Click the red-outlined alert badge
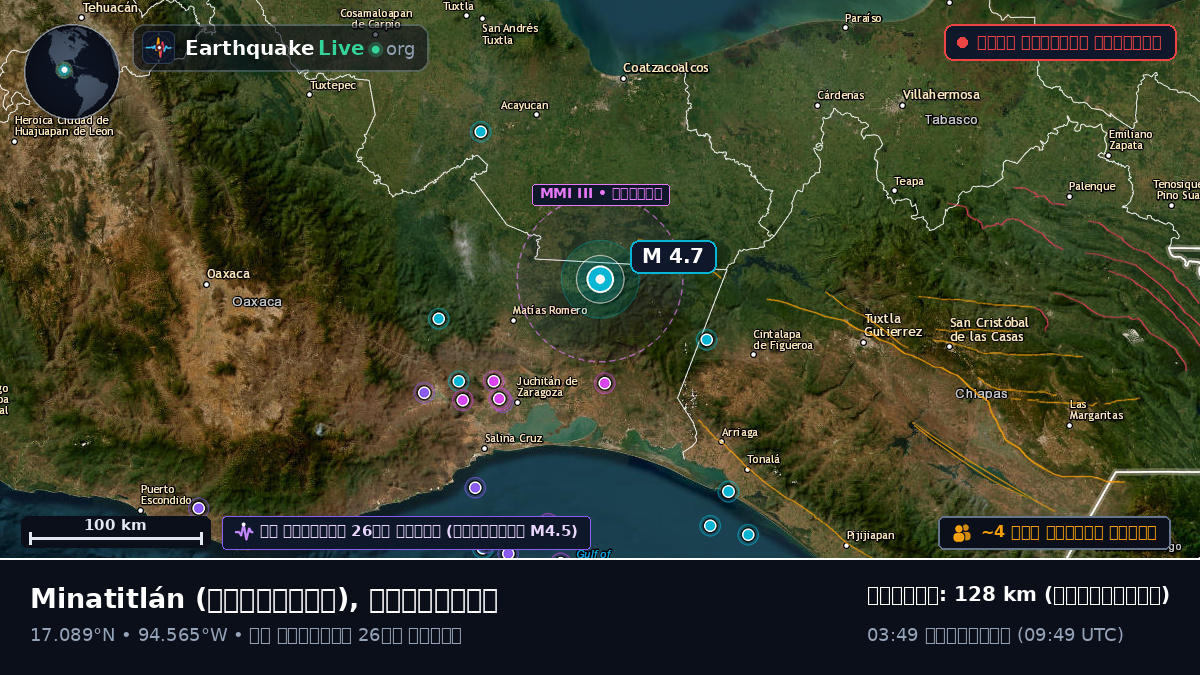 (1061, 43)
